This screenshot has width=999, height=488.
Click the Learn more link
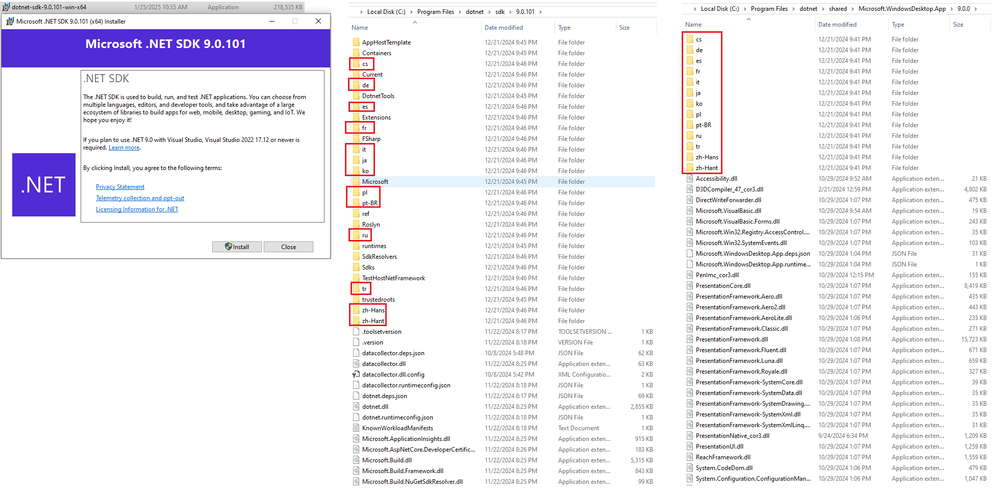(124, 148)
